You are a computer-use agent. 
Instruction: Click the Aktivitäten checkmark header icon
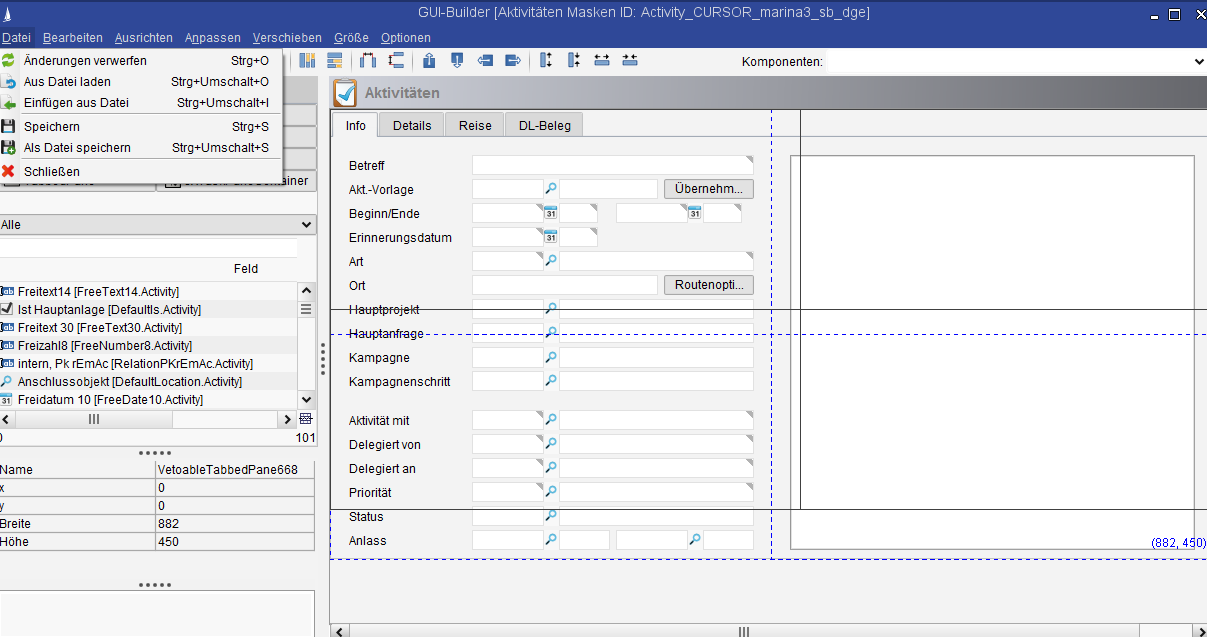click(345, 93)
